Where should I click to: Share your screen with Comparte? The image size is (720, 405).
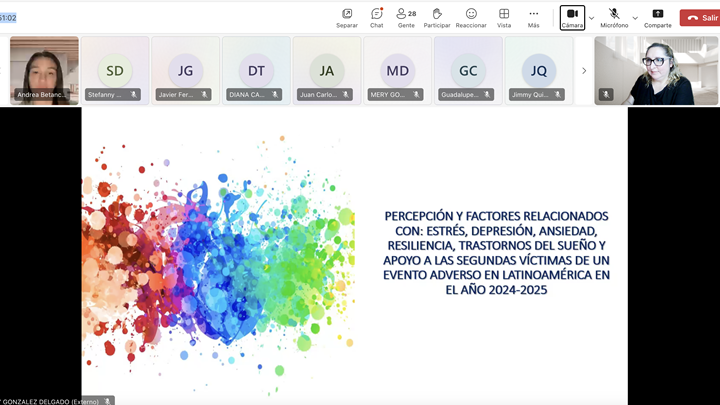tap(657, 15)
